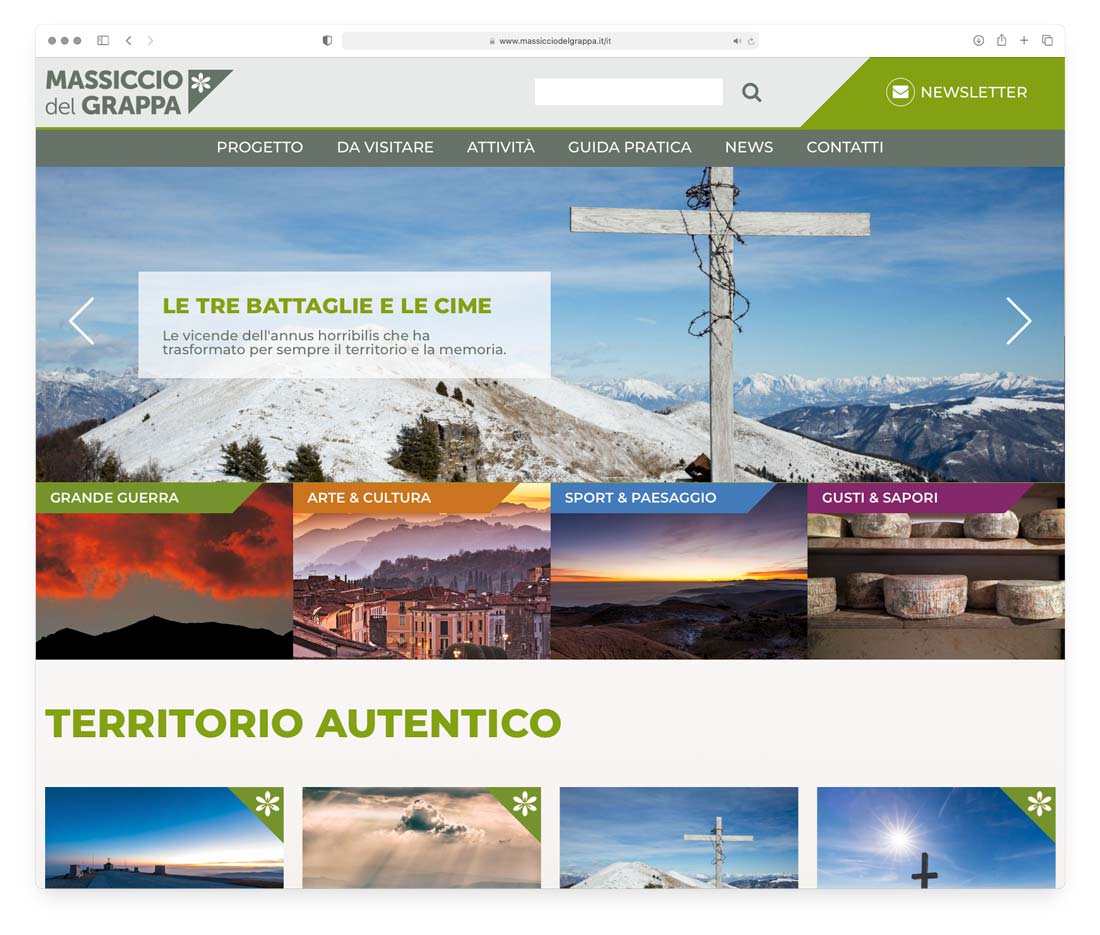Image resolution: width=1100 pixels, height=935 pixels.
Task: Open the Safari downloads icon
Action: pos(979,41)
